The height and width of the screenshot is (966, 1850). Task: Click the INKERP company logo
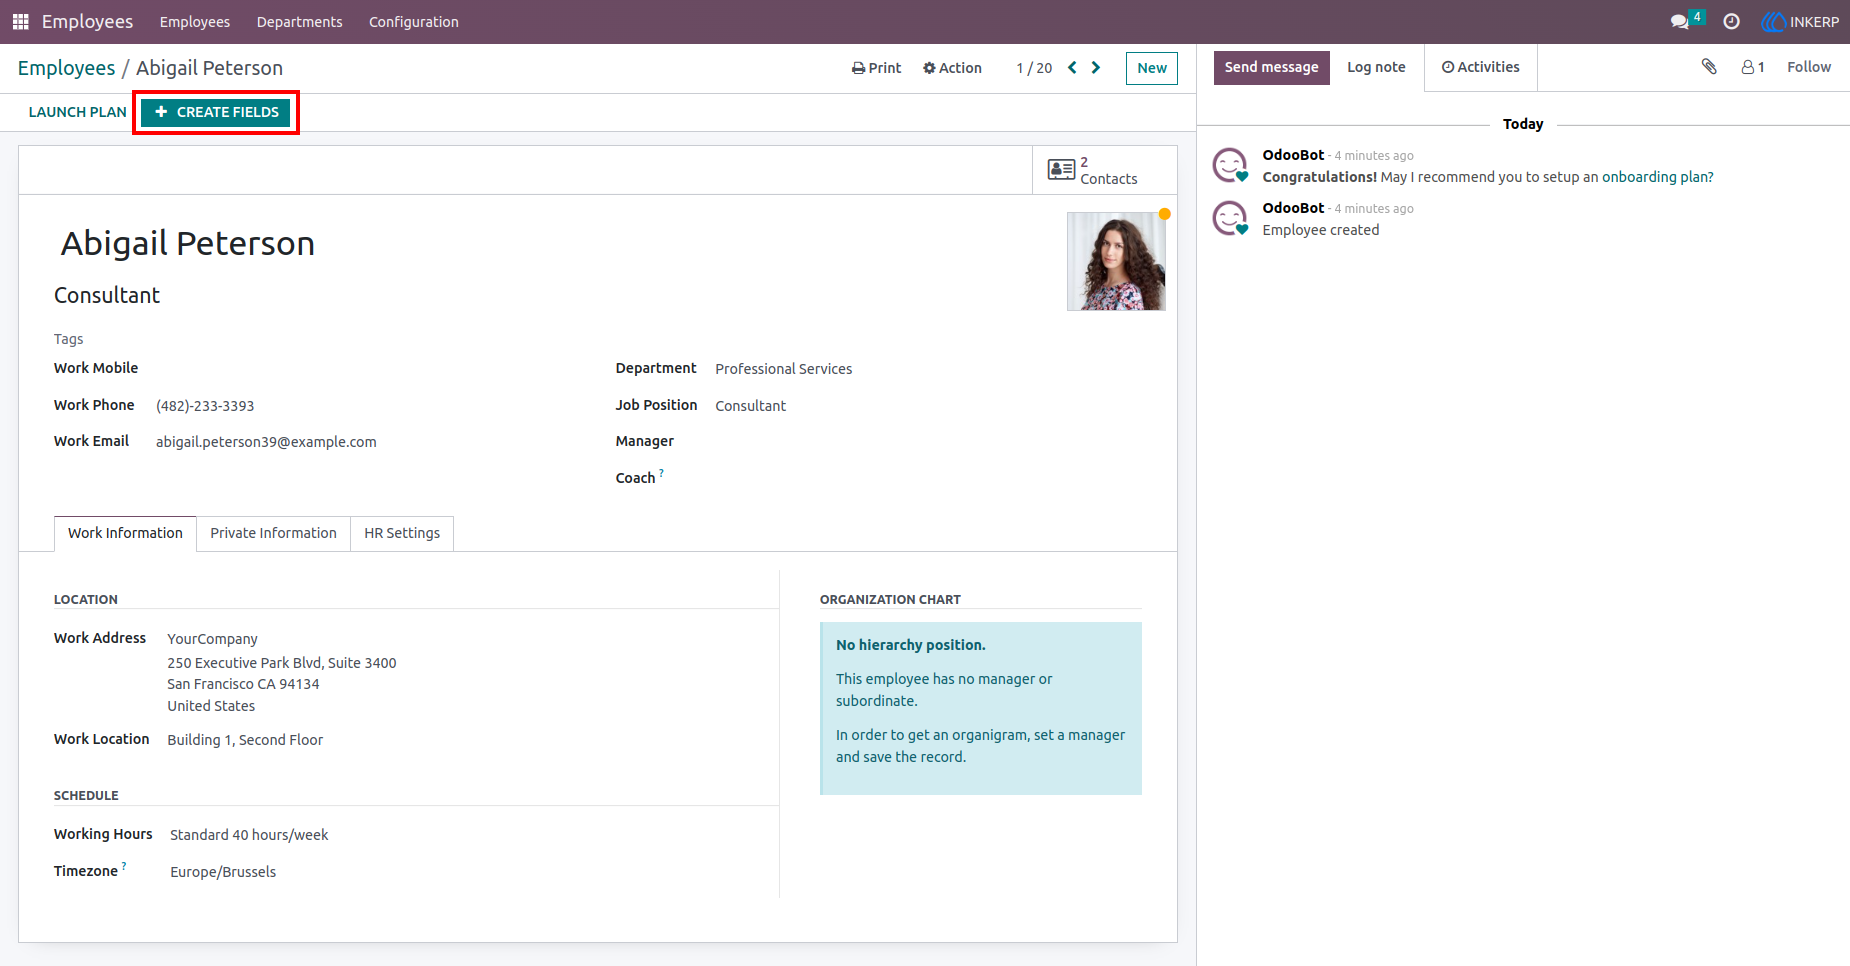(1800, 21)
